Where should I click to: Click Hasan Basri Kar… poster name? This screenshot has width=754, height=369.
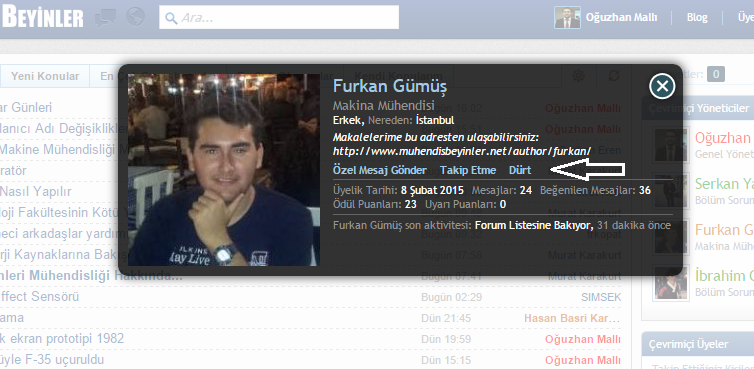(572, 318)
